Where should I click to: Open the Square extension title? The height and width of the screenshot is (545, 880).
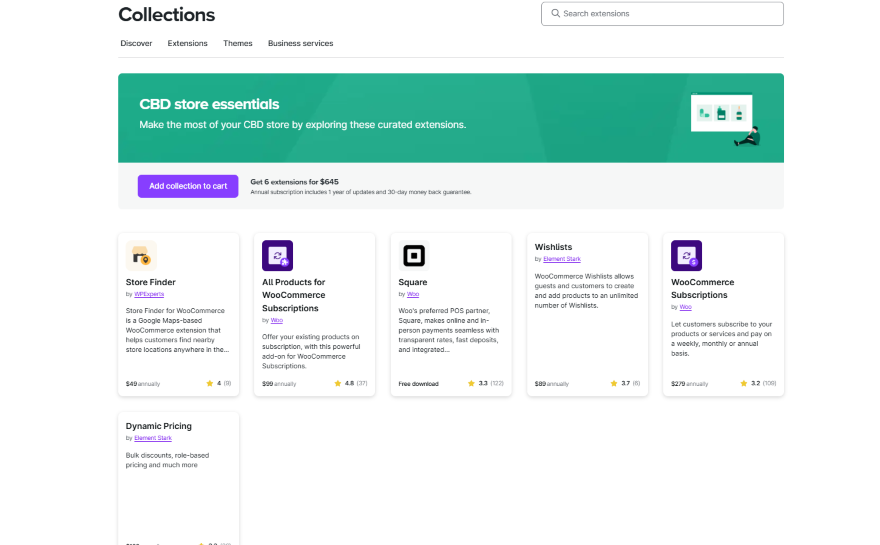[412, 282]
